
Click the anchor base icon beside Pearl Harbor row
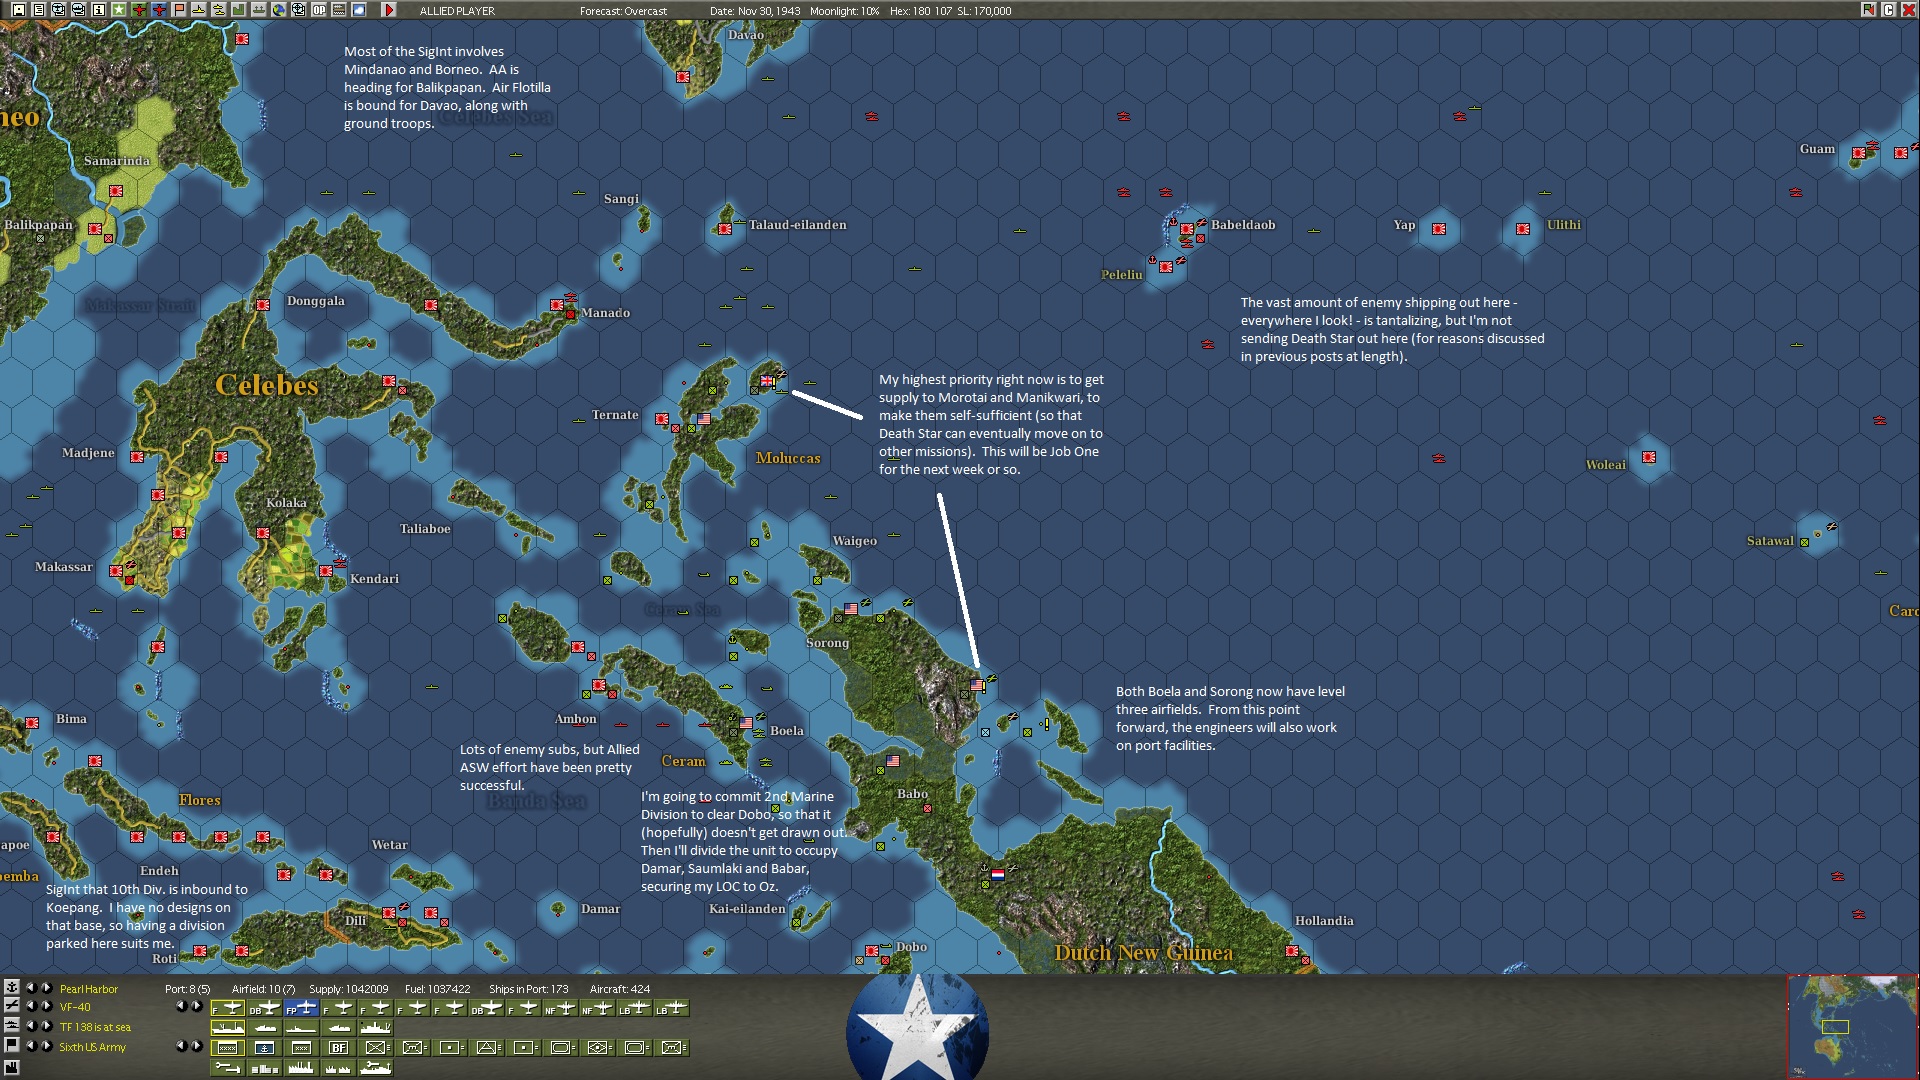(x=12, y=987)
